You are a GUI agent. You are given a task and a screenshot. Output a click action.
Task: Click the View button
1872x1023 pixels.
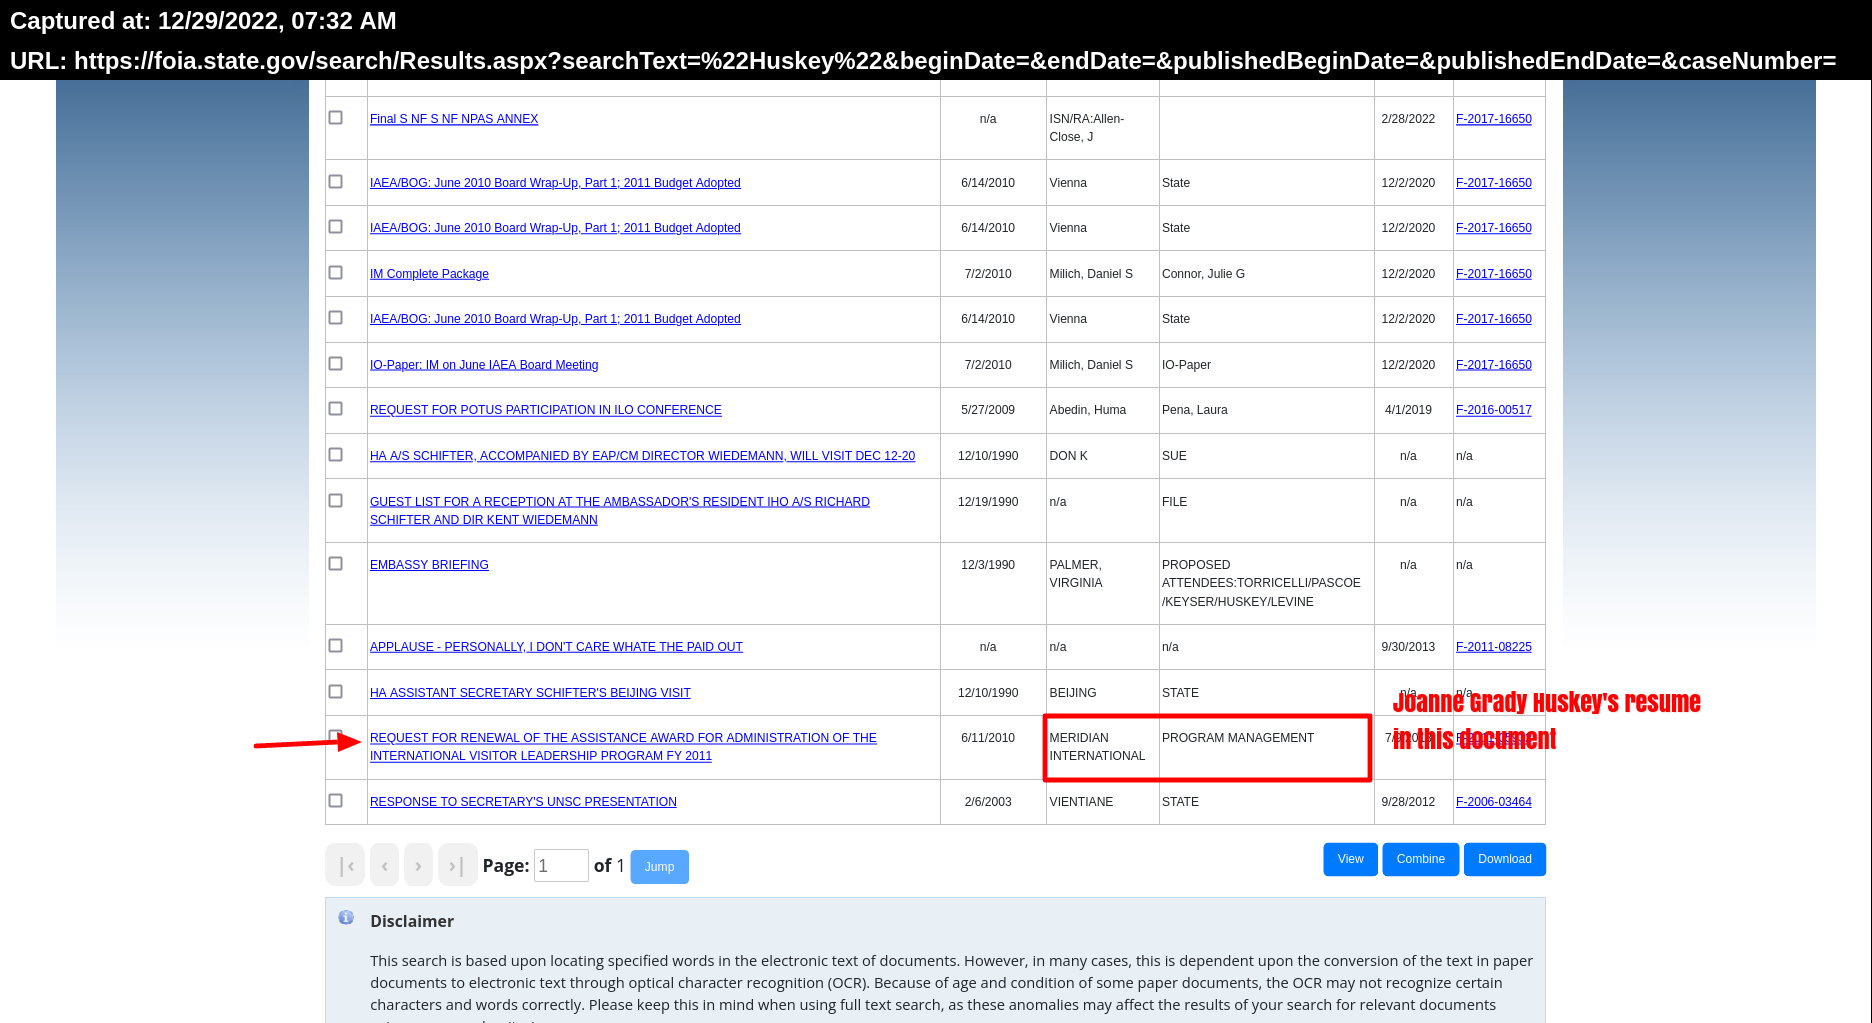1350,859
